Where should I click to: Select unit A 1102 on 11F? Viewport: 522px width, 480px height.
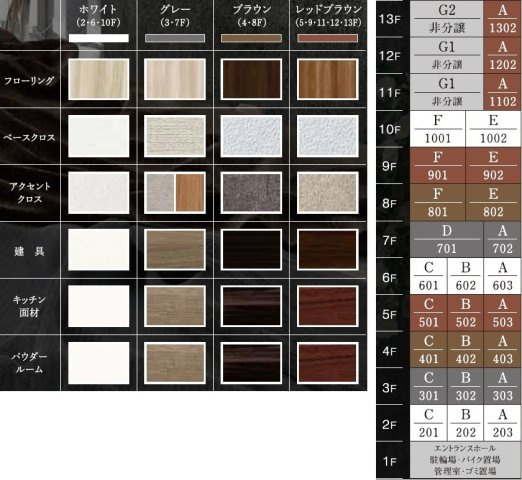point(502,92)
